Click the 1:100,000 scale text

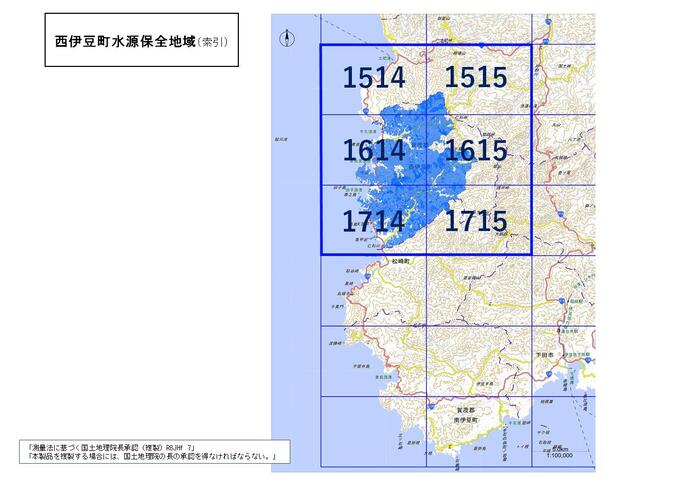click(x=559, y=456)
